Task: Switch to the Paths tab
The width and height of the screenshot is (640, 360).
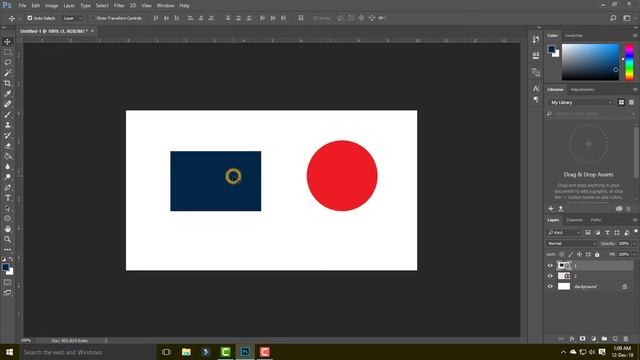Action: pyautogui.click(x=596, y=220)
